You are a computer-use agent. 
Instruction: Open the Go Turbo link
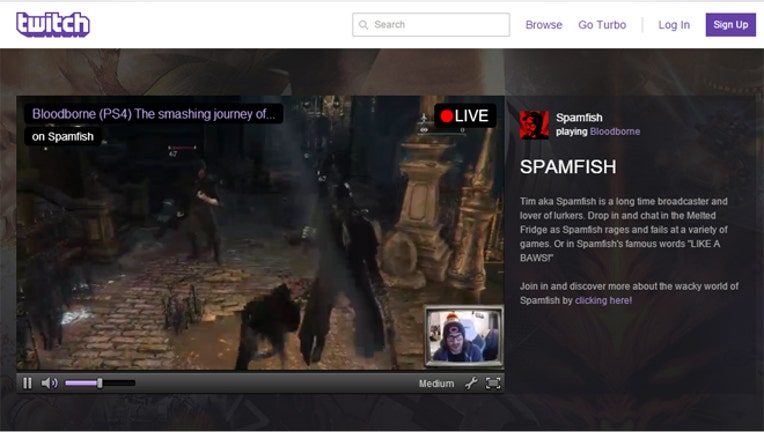(x=602, y=25)
